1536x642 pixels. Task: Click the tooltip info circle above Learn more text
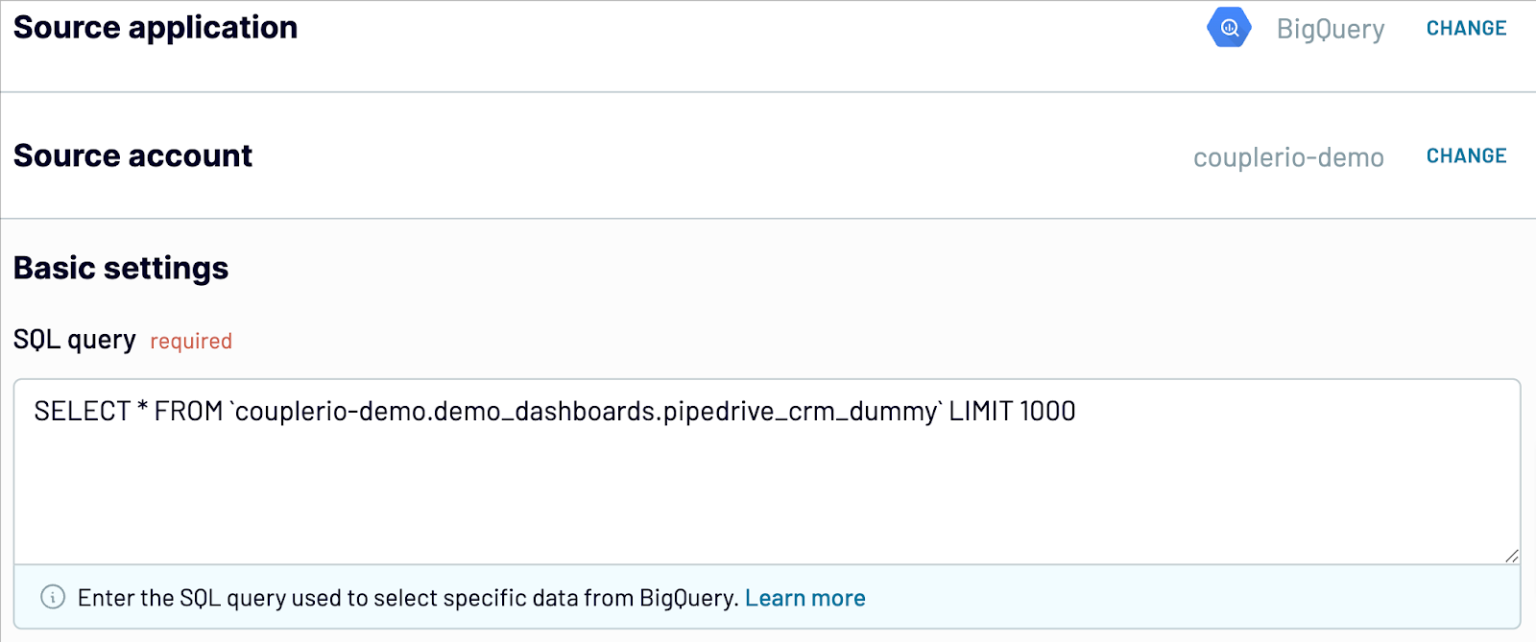click(51, 597)
